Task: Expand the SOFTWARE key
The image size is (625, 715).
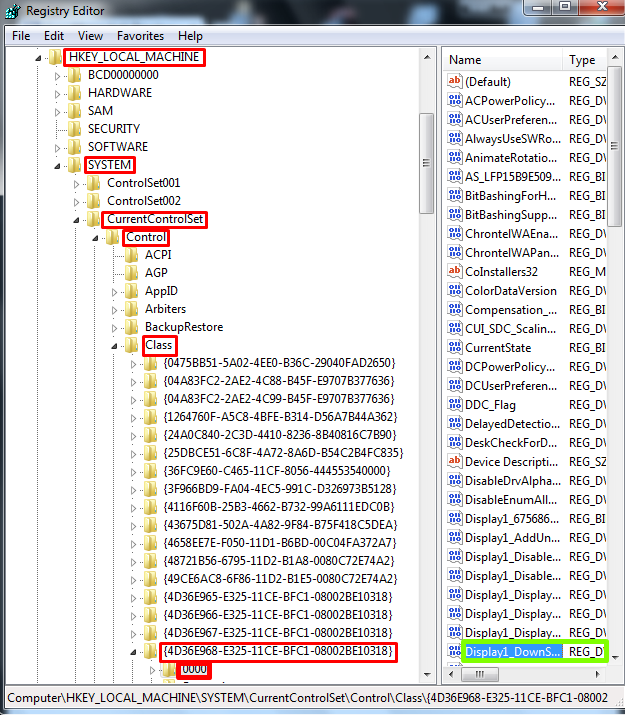Action: (x=57, y=148)
